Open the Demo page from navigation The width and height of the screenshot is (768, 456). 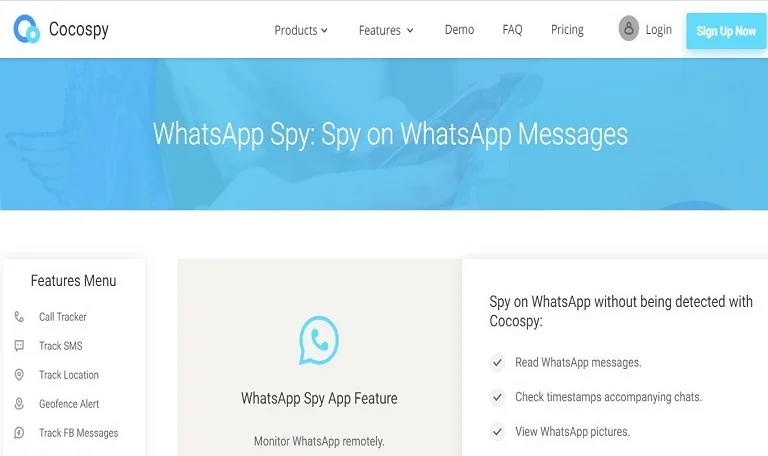coord(459,30)
